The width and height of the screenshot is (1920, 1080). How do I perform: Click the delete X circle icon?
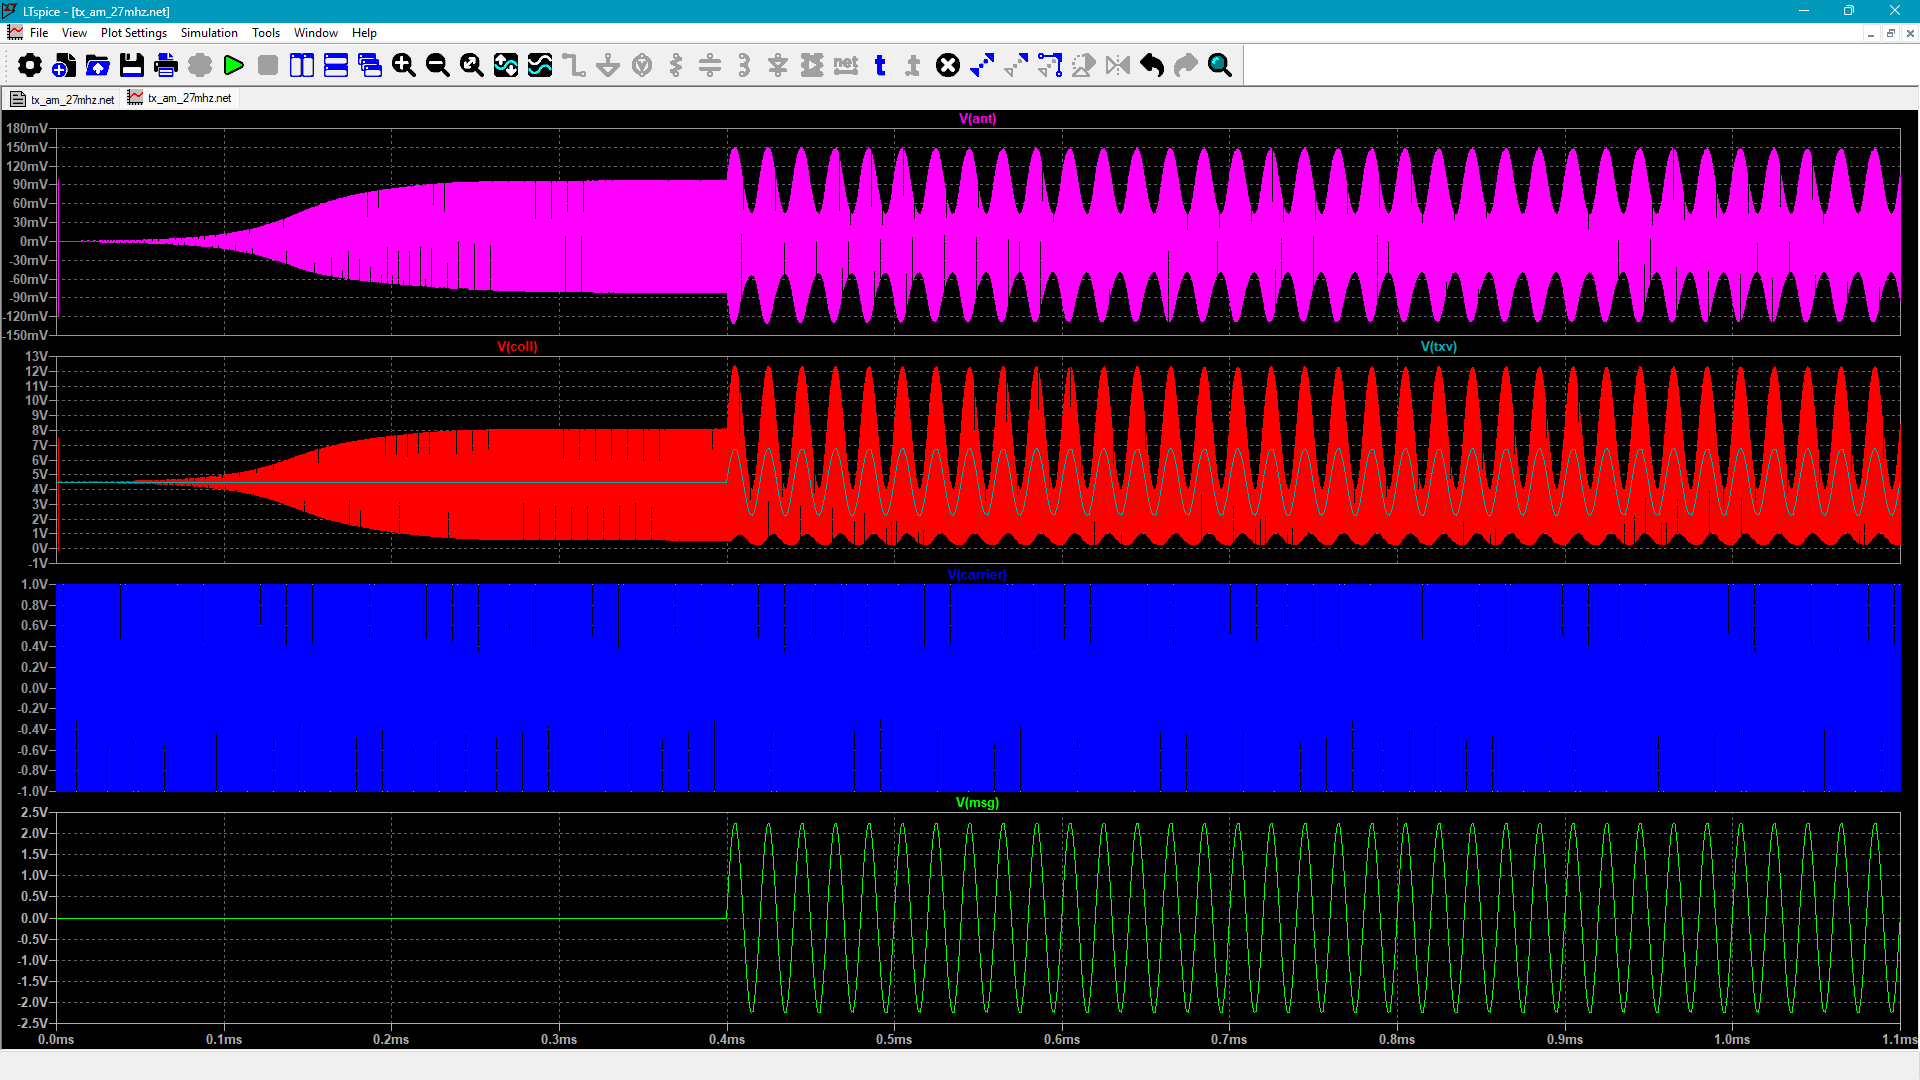coord(948,66)
